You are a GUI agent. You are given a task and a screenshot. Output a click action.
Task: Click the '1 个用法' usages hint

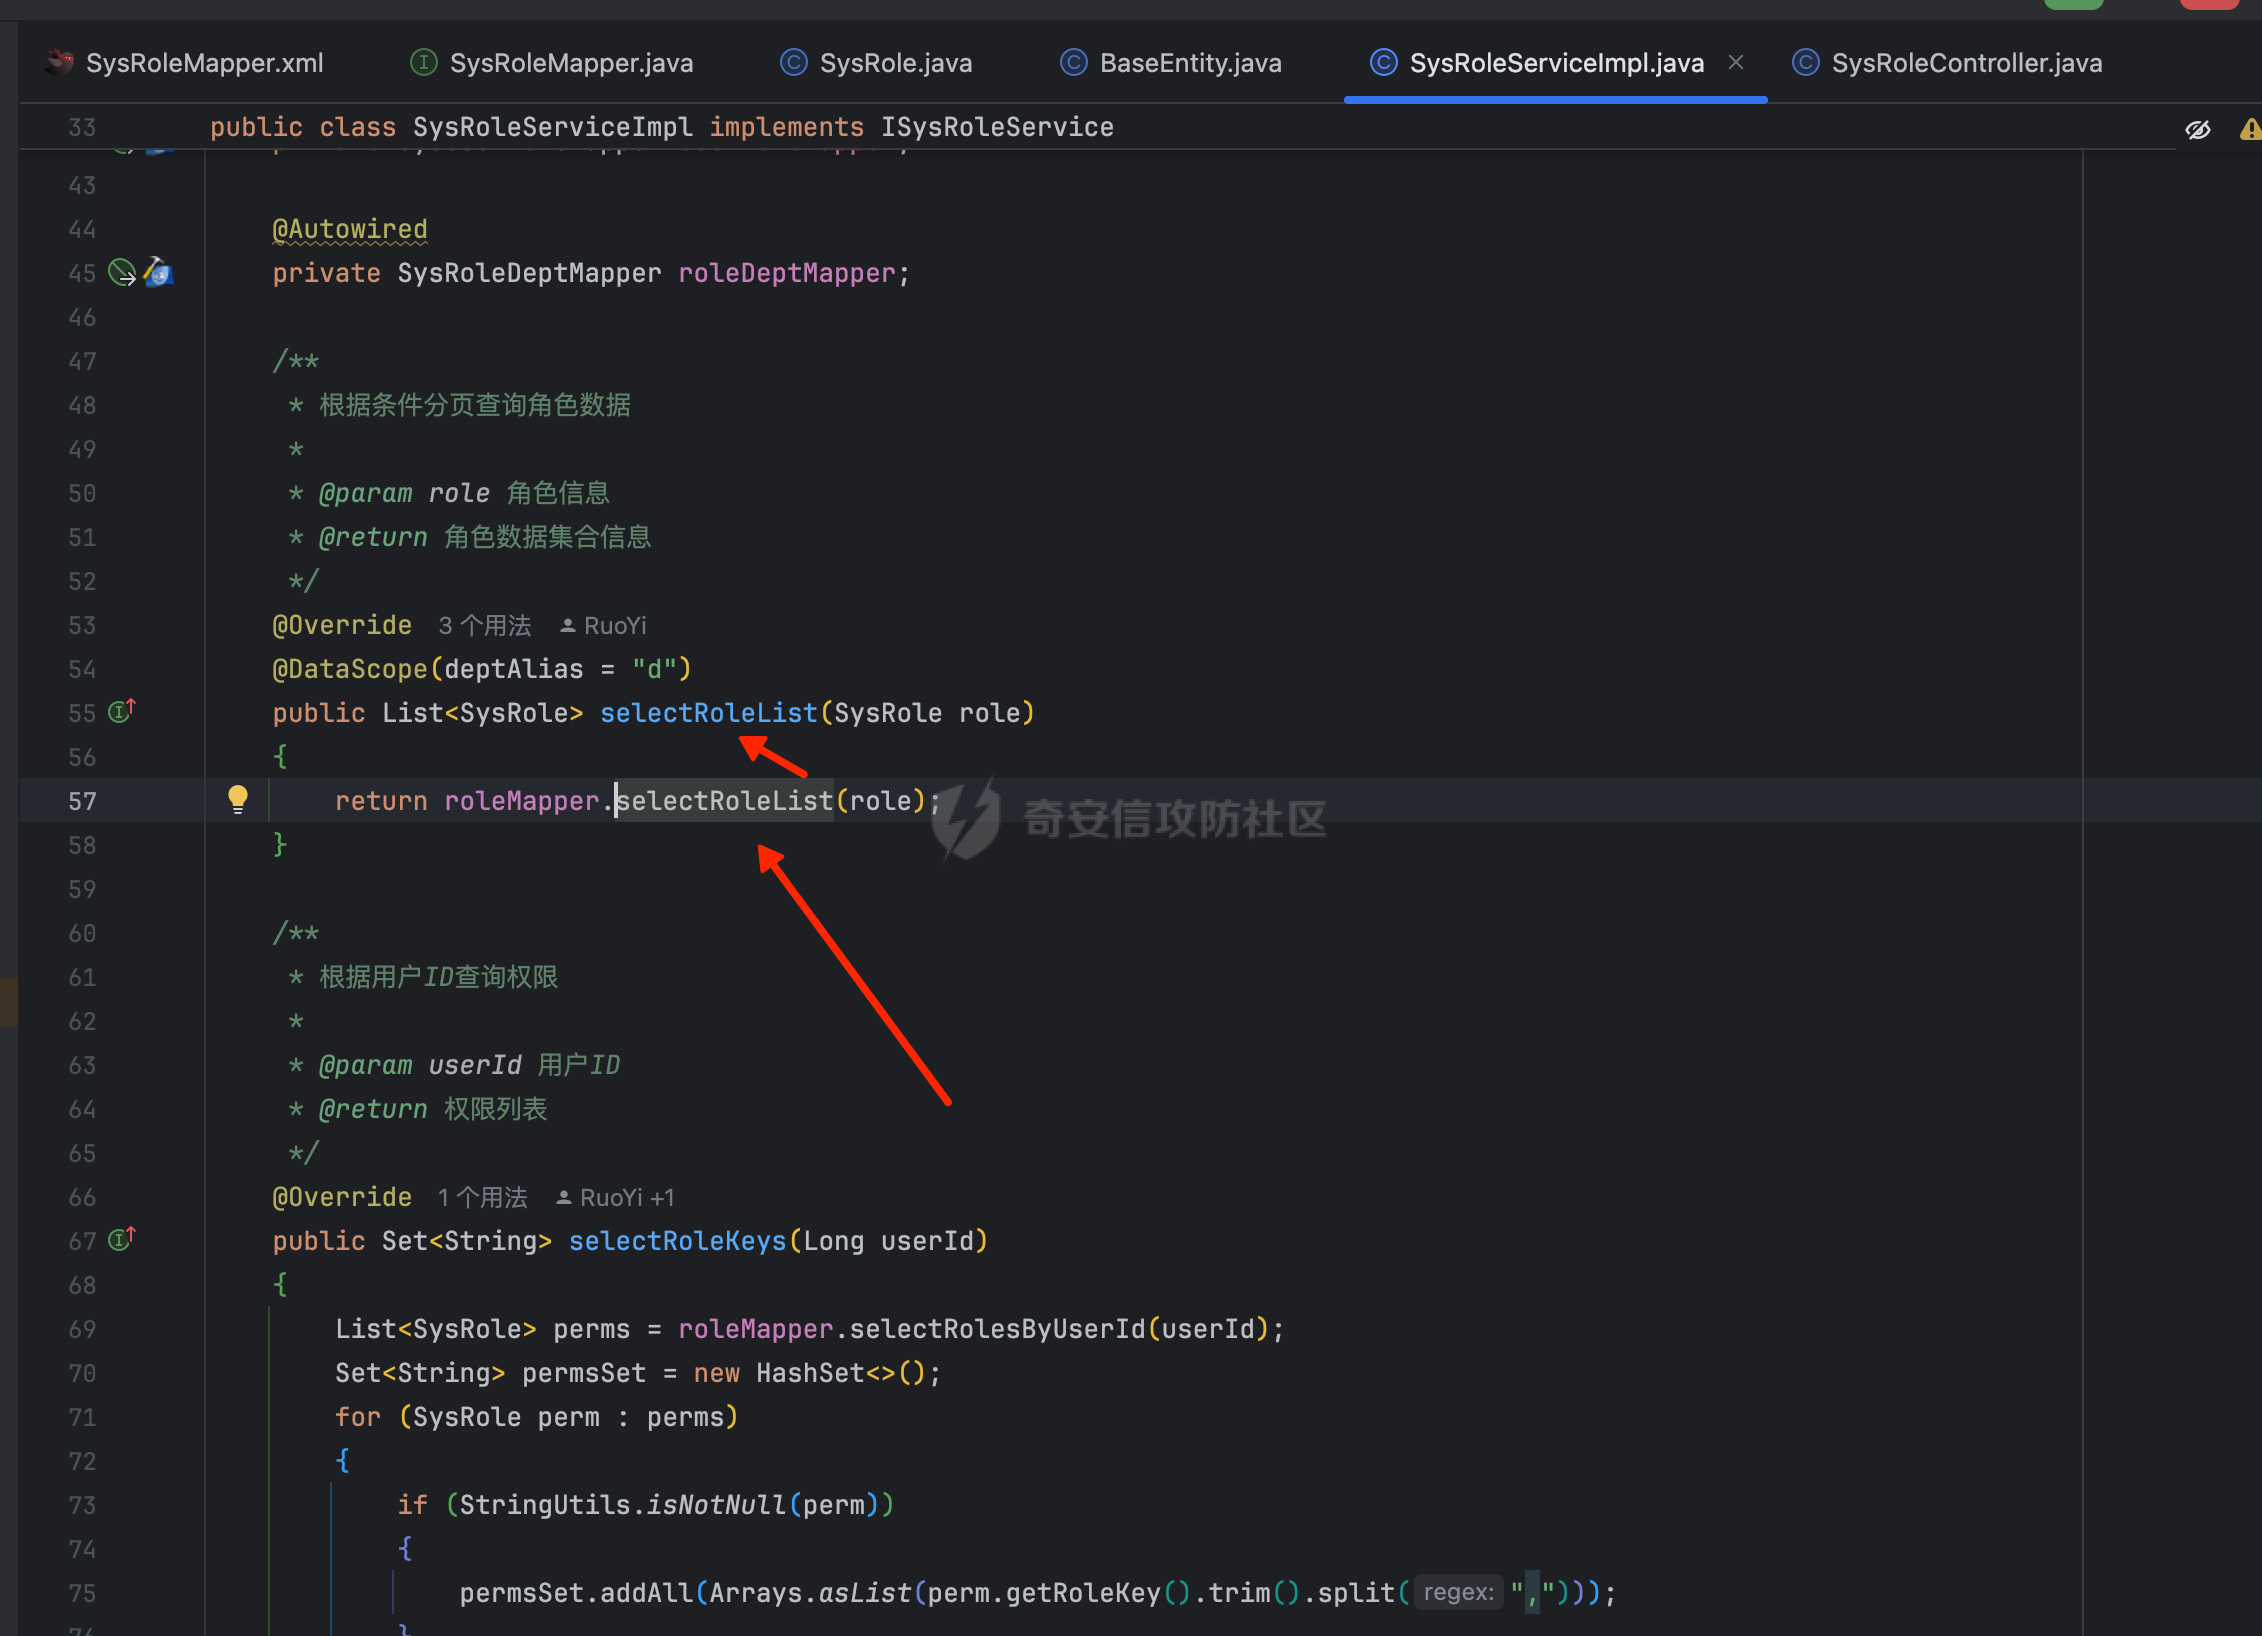(x=482, y=1198)
